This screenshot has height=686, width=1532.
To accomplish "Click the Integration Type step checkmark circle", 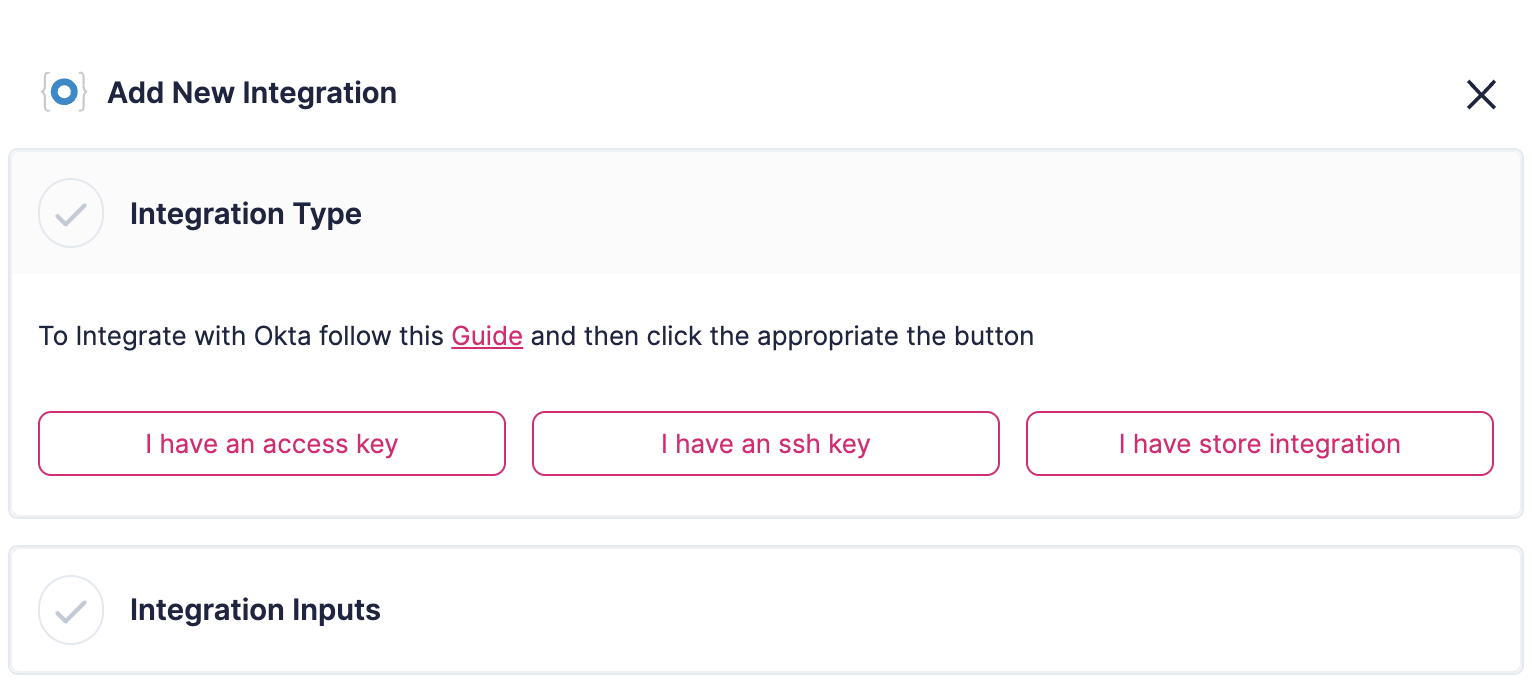I will tap(71, 213).
